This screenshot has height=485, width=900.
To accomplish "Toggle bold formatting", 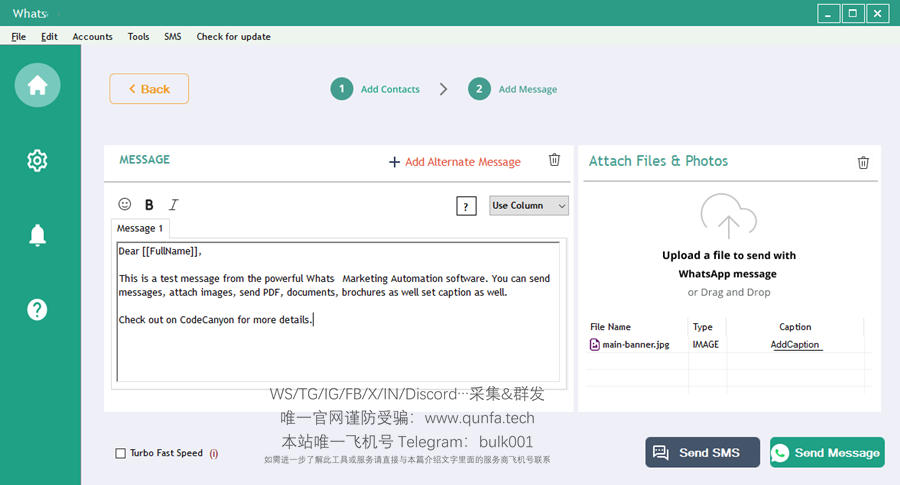I will [x=149, y=205].
